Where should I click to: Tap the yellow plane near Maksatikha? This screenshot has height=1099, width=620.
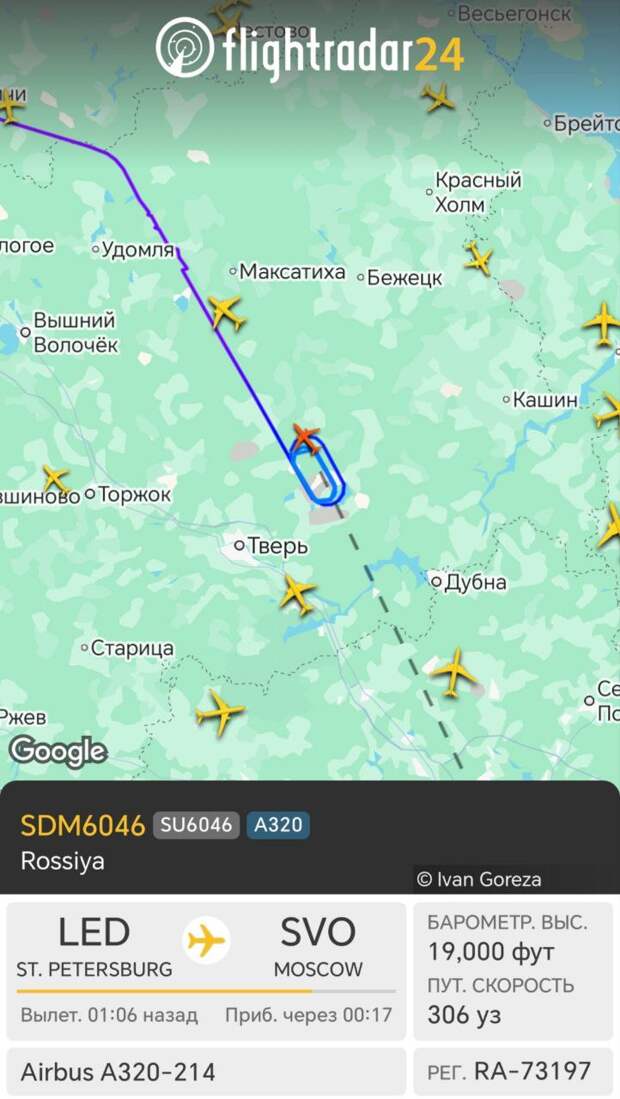point(226,313)
